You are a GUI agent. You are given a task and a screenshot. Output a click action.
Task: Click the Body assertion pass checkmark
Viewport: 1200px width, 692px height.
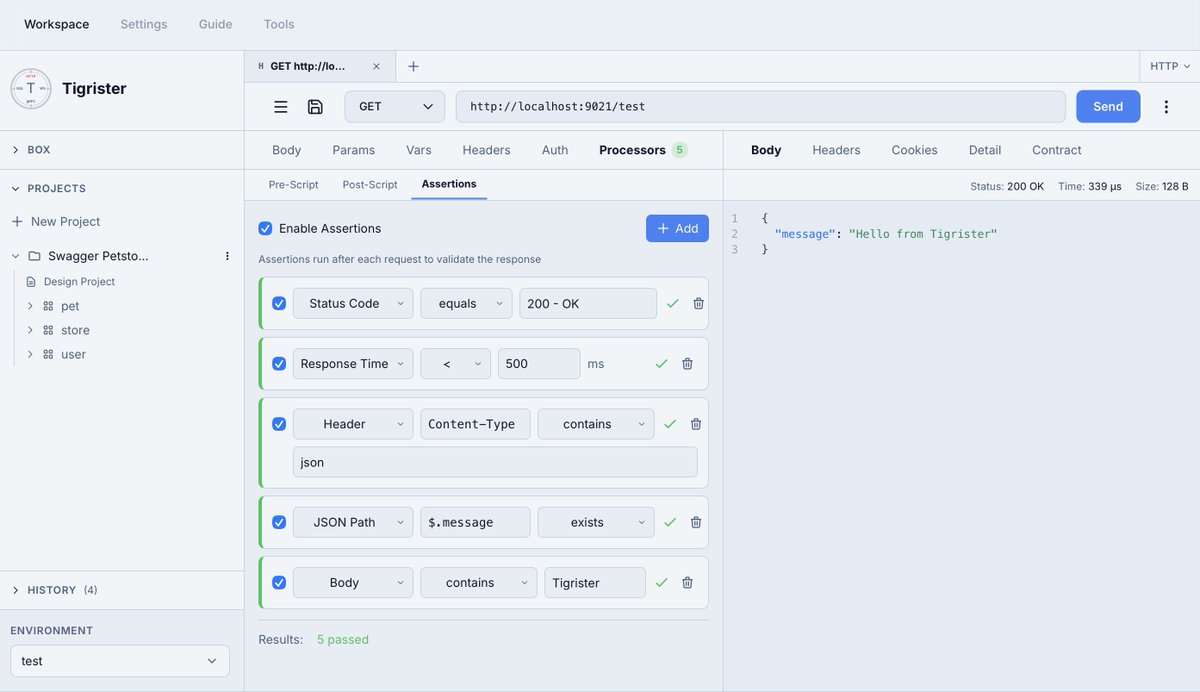661,582
